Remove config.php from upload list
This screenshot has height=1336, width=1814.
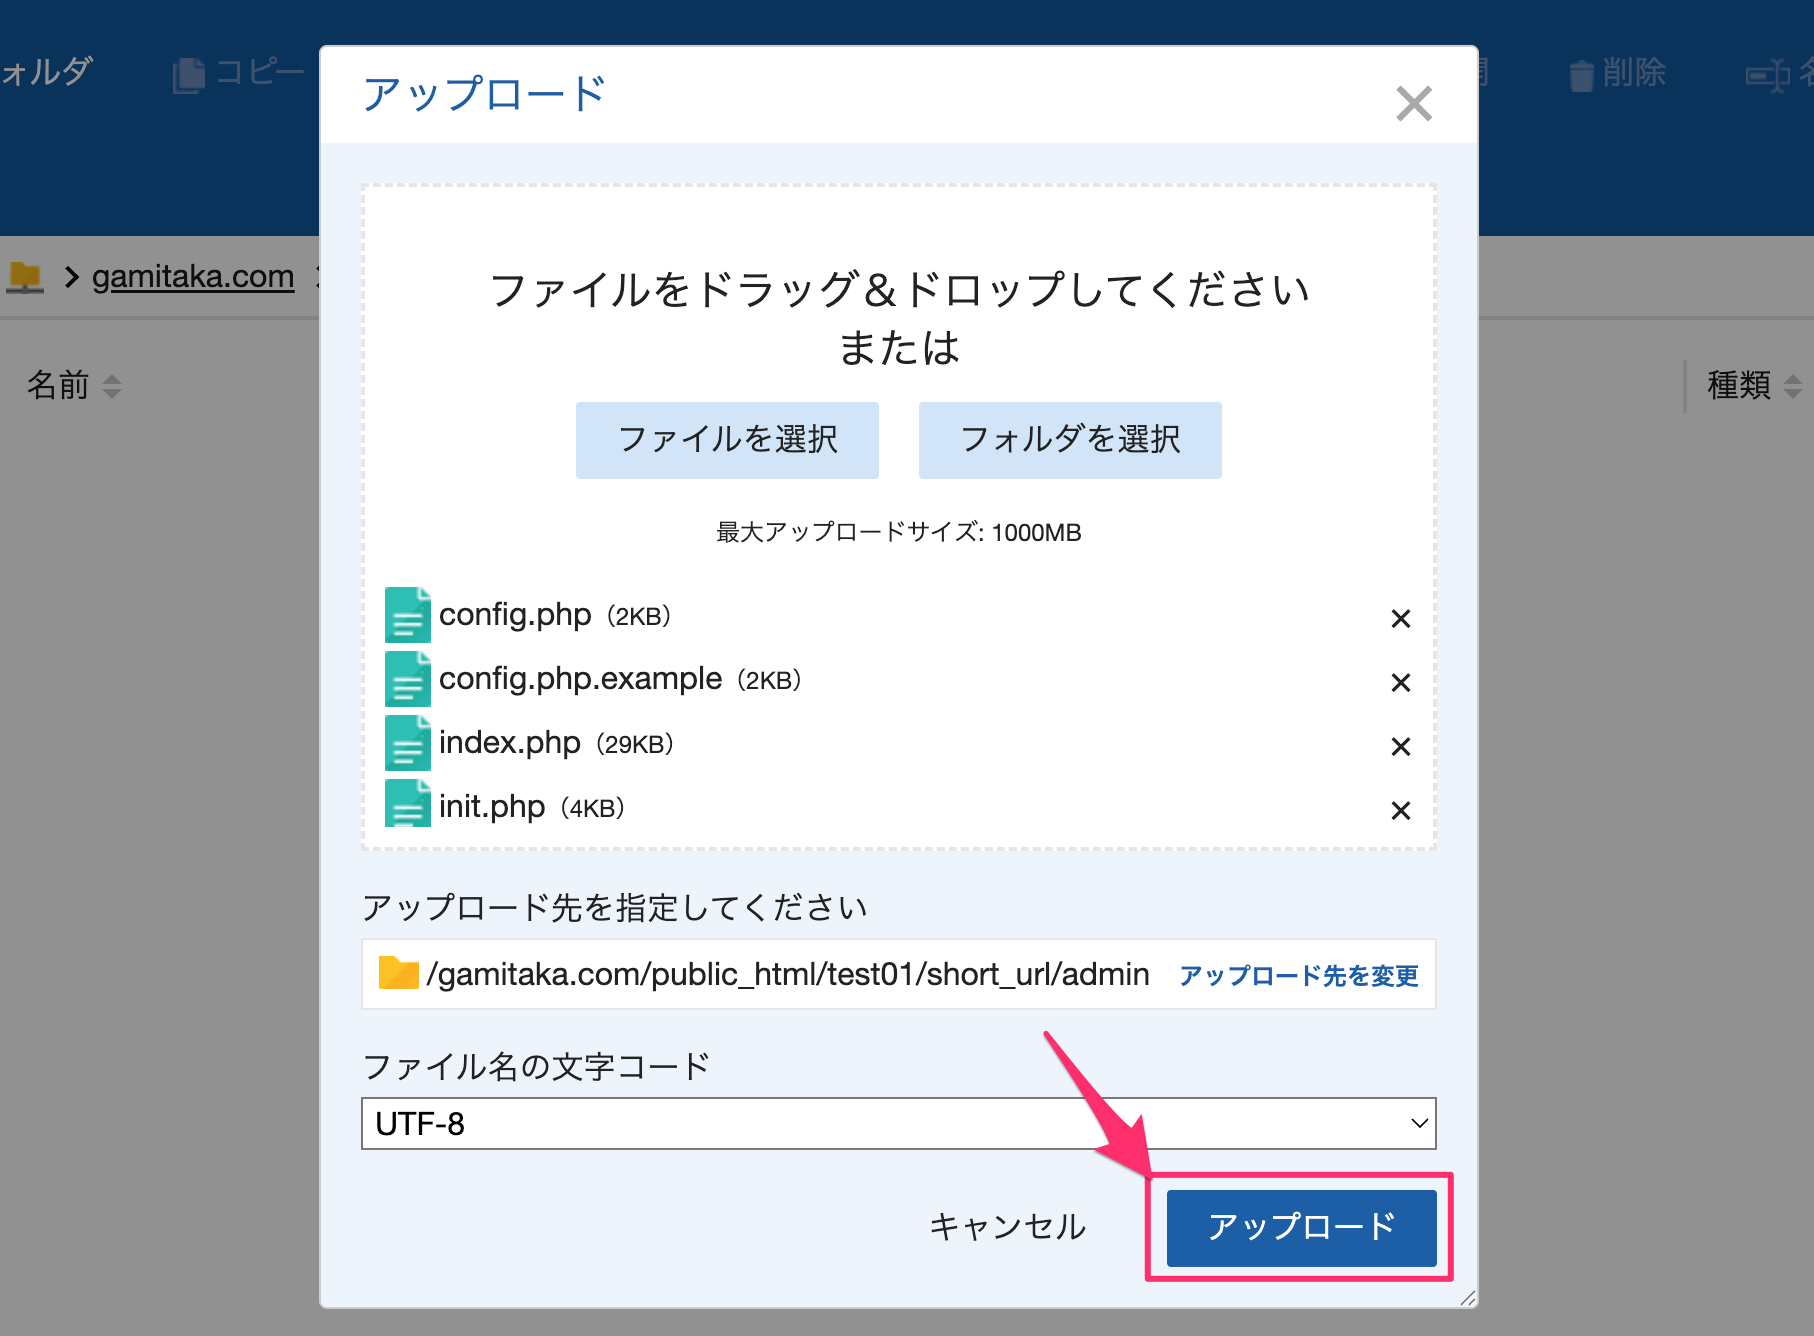pos(1400,619)
